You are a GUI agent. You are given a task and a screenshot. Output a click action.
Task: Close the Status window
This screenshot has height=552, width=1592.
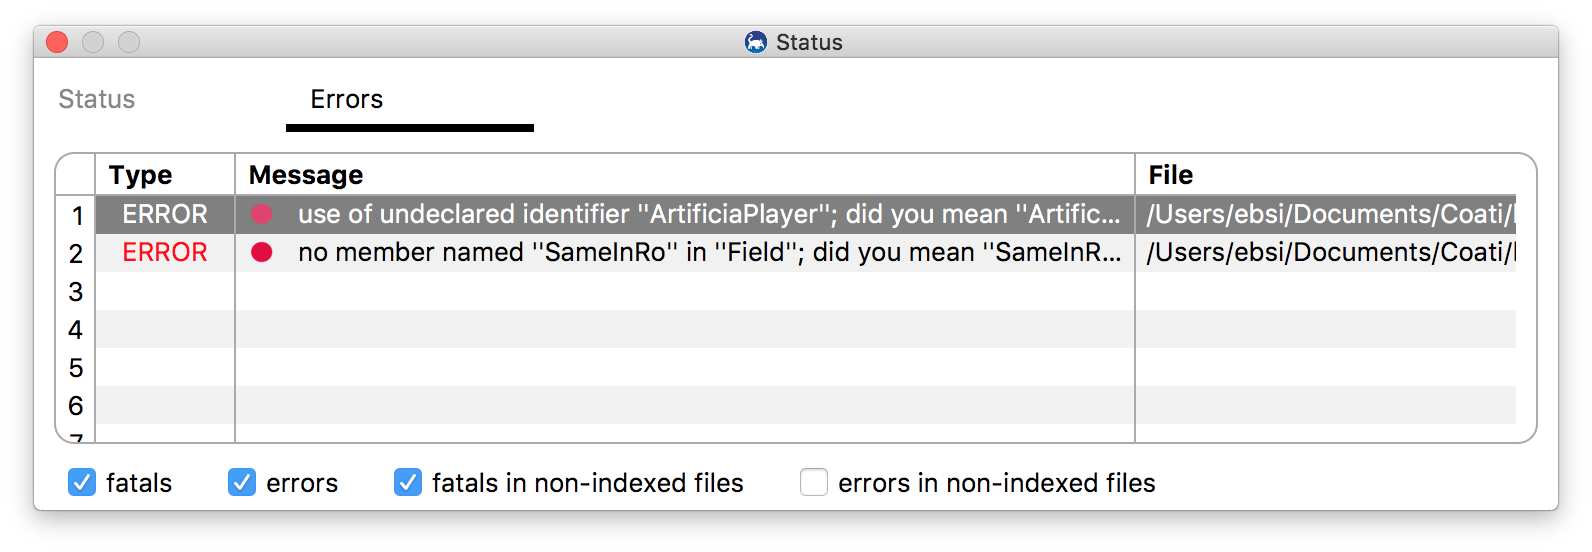click(x=57, y=42)
